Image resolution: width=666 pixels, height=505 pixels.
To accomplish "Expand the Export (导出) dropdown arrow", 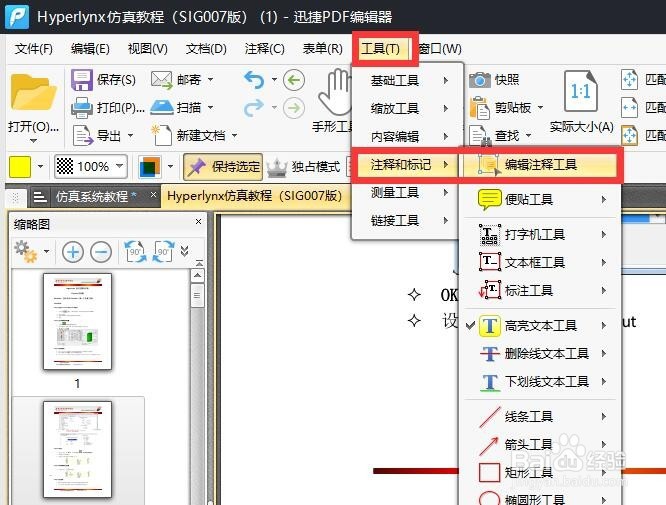I will (x=130, y=136).
